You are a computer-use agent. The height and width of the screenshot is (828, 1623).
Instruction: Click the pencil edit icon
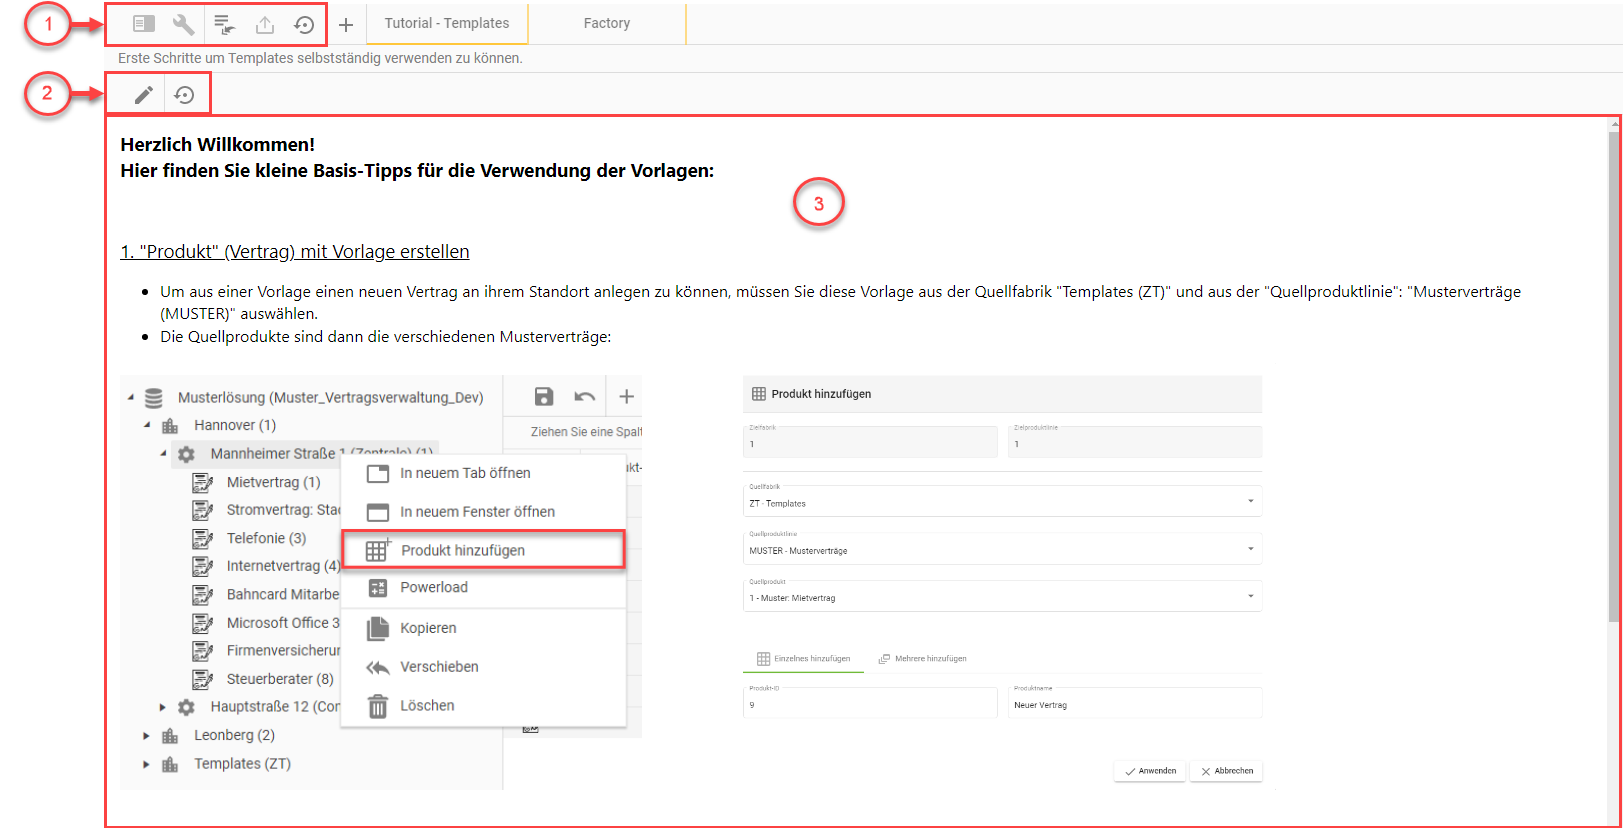pos(144,95)
